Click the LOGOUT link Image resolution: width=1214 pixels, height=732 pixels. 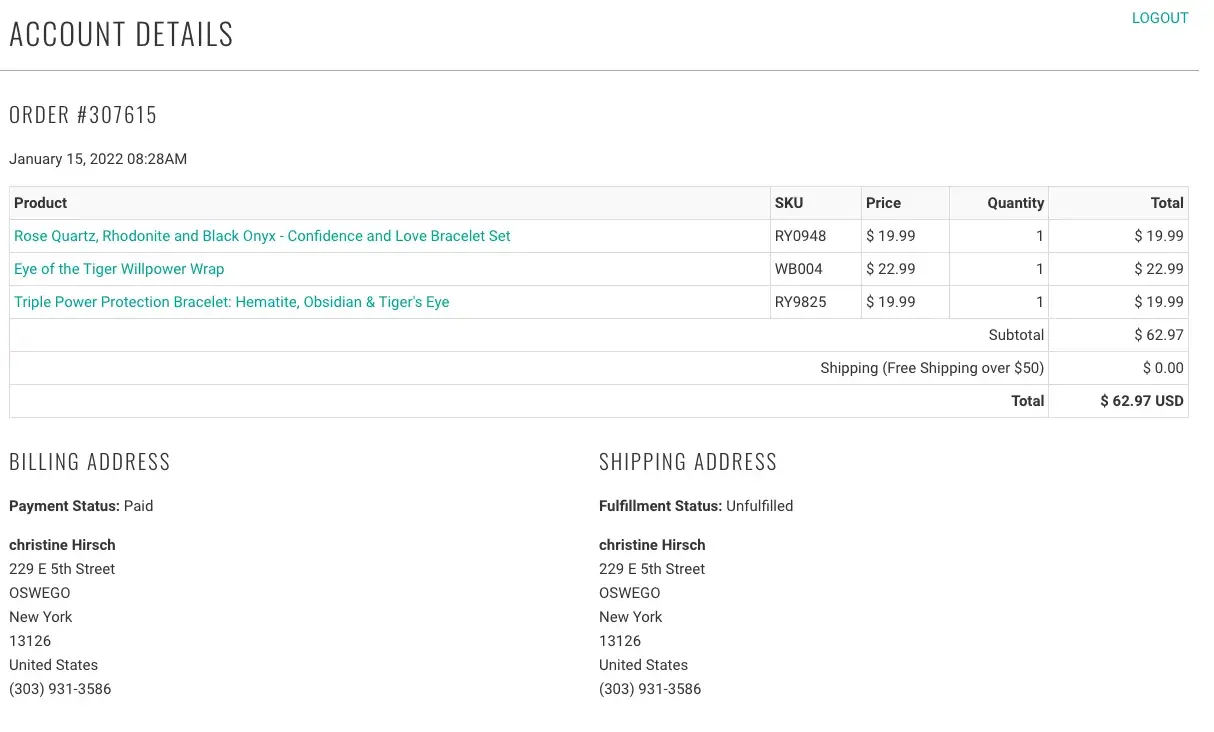point(1159,18)
